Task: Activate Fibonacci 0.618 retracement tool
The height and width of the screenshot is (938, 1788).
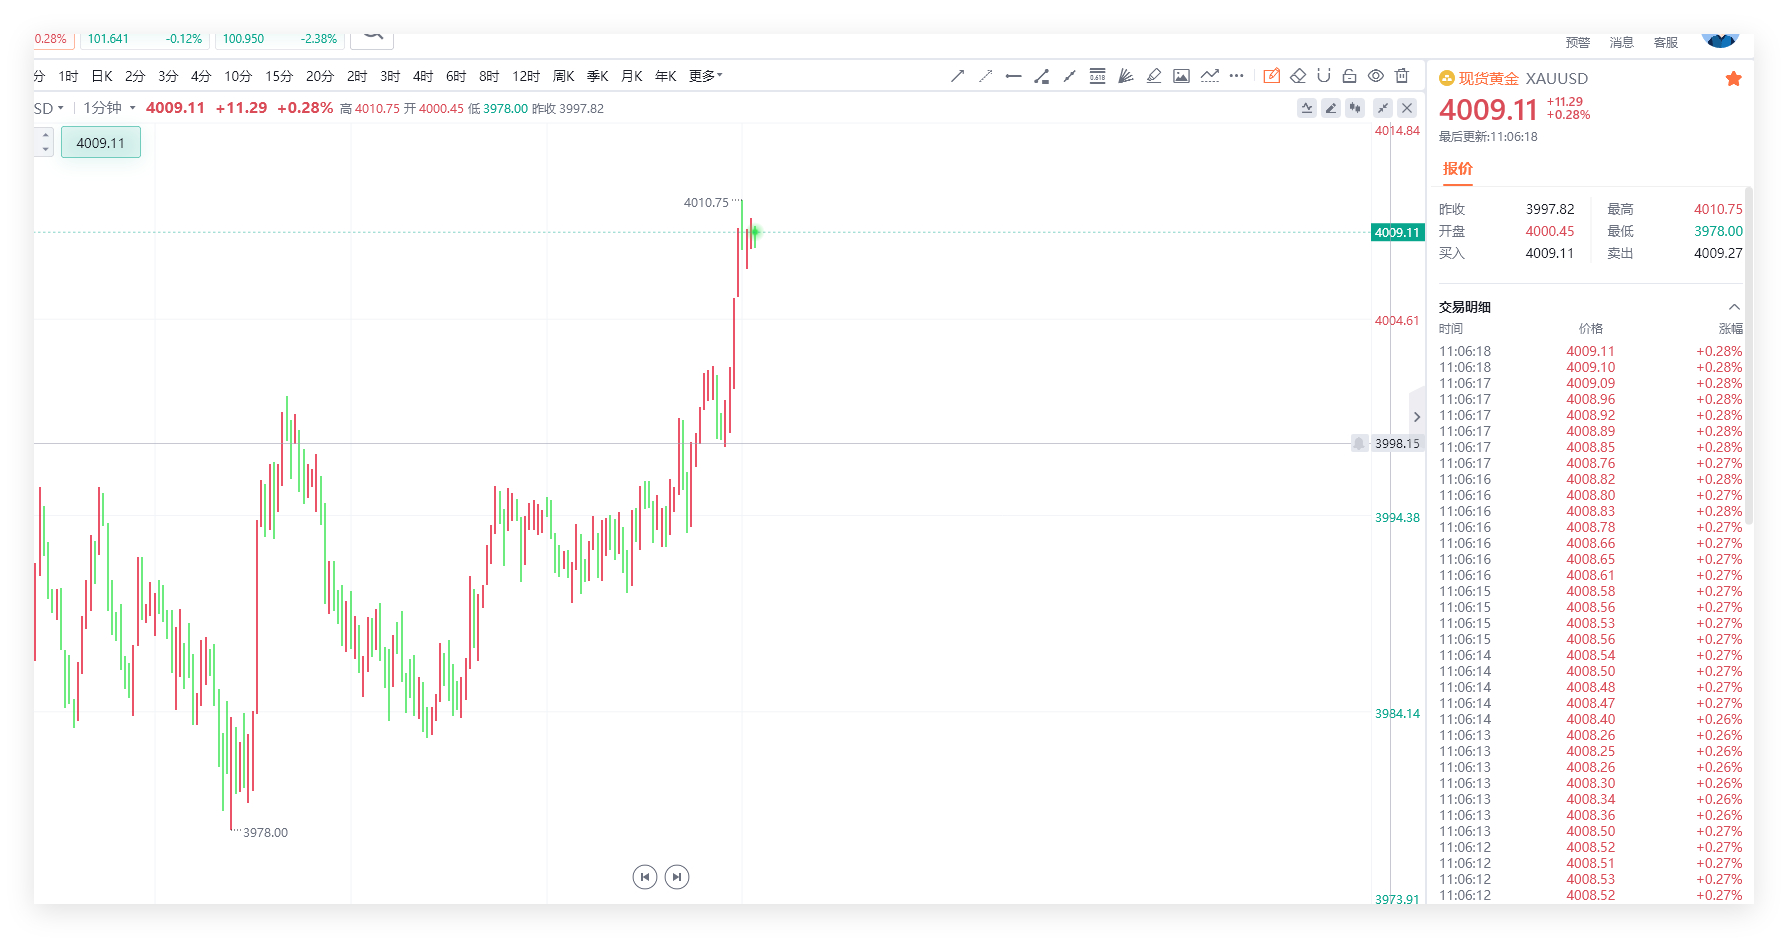Action: click(1097, 76)
